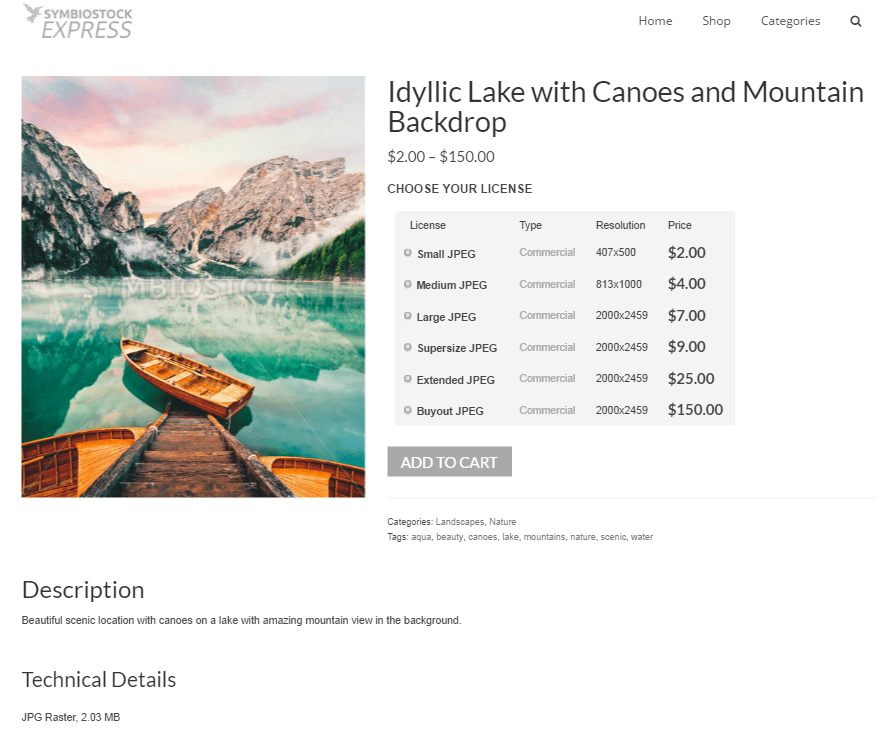Open the Home menu item
Viewport: 886px width, 731px height.
tap(655, 21)
